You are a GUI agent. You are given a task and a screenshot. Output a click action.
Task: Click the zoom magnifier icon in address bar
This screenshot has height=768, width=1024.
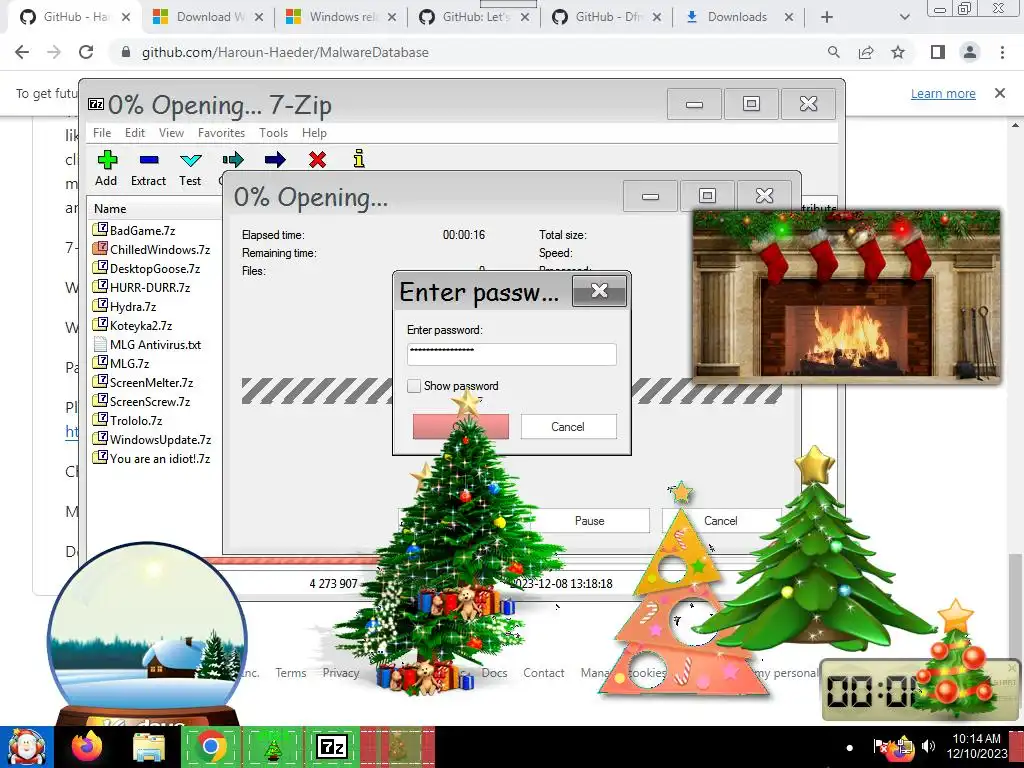tap(834, 52)
